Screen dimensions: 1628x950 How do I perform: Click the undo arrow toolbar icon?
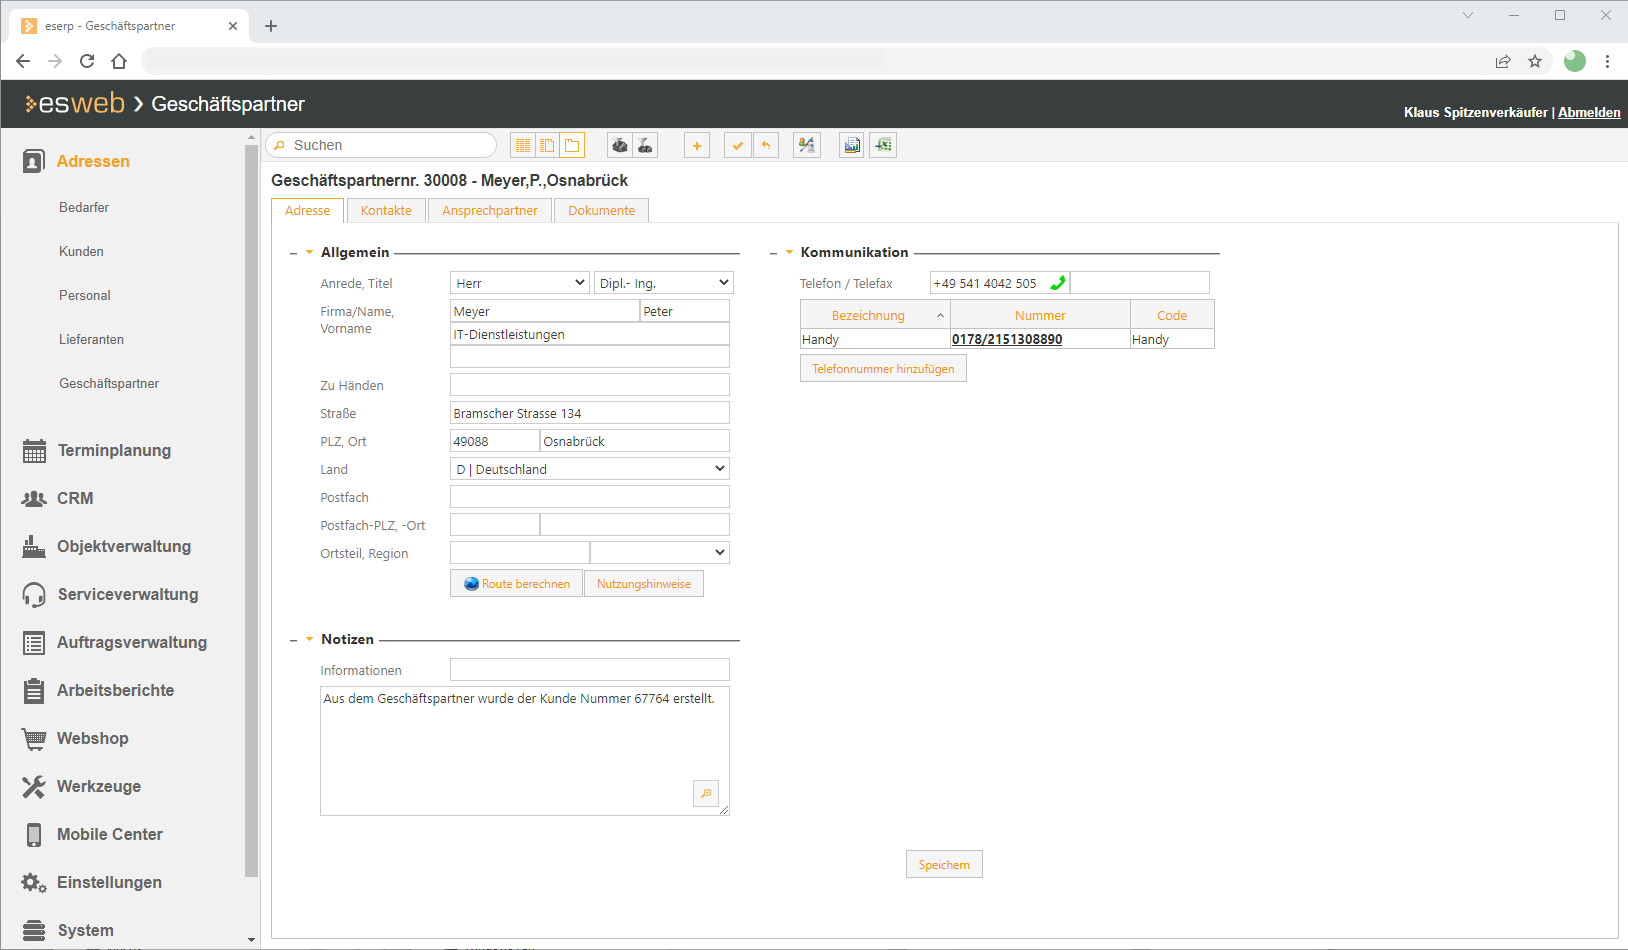pyautogui.click(x=765, y=145)
